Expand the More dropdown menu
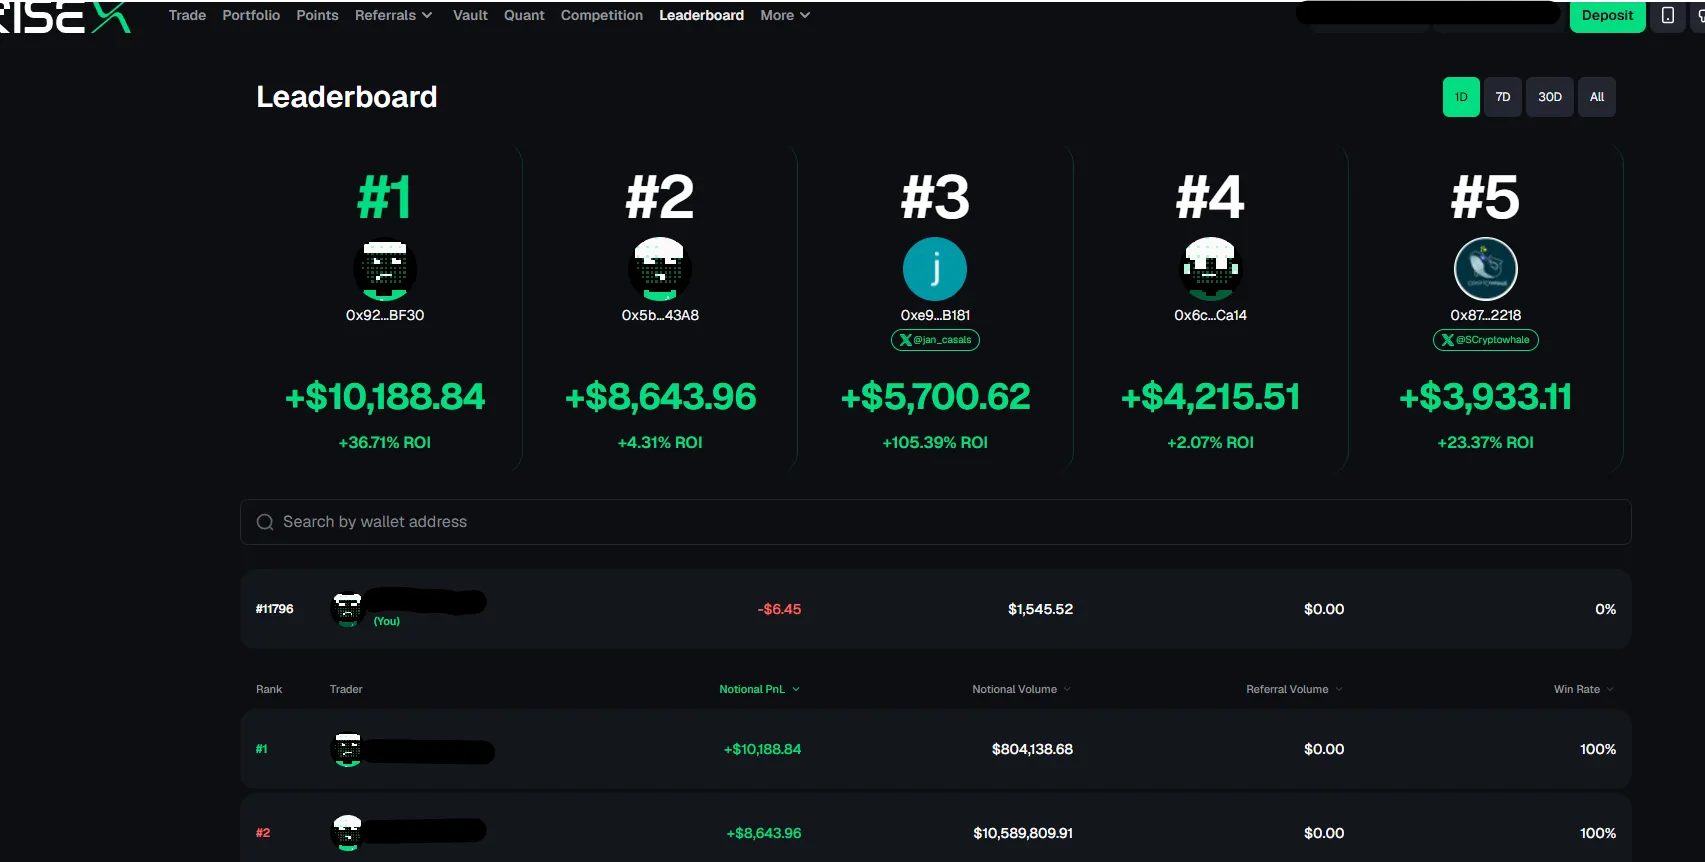Image resolution: width=1705 pixels, height=862 pixels. point(785,15)
